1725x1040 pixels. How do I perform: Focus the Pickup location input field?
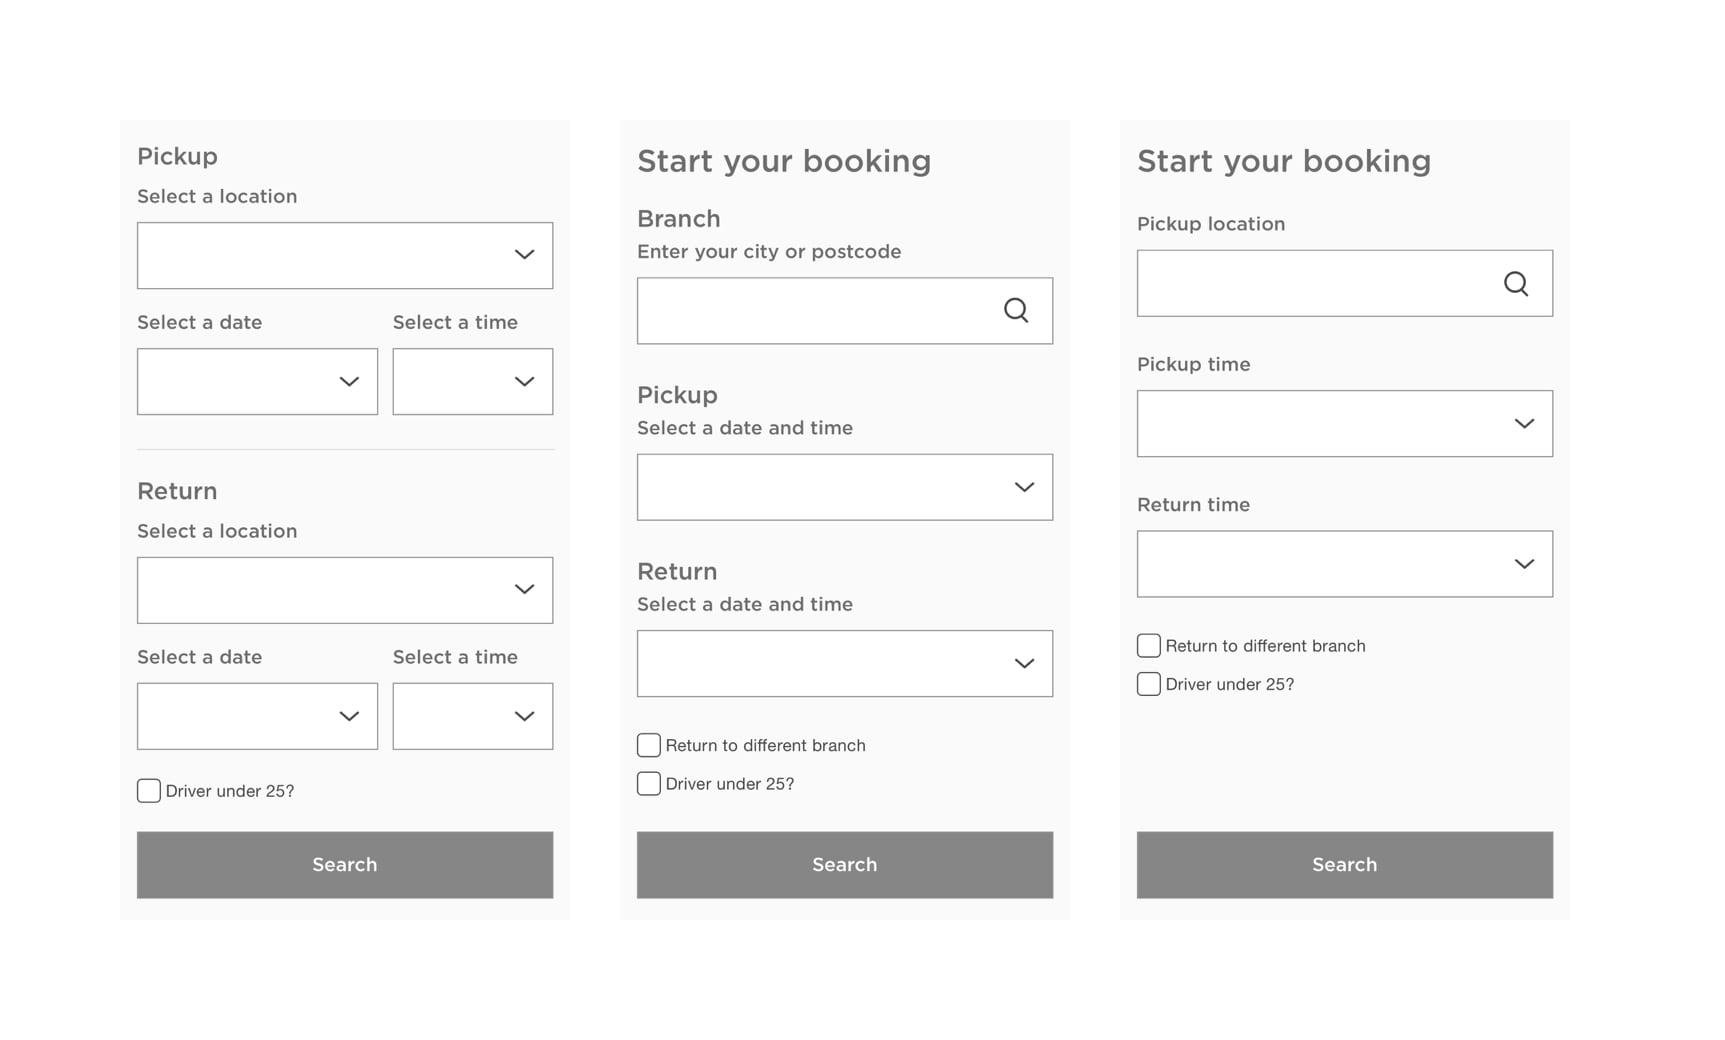pyautogui.click(x=1345, y=284)
